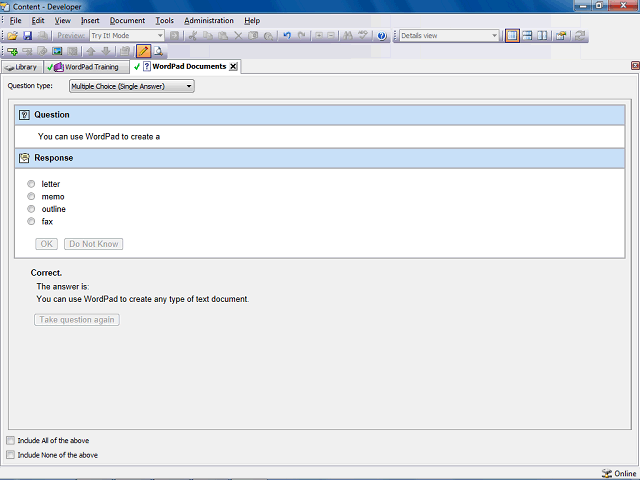Click the Open folder toolbar icon

click(12, 36)
